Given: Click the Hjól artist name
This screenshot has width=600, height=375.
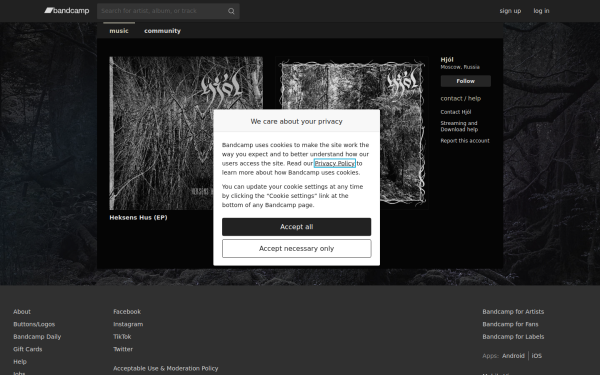Looking at the screenshot, I should point(447,59).
